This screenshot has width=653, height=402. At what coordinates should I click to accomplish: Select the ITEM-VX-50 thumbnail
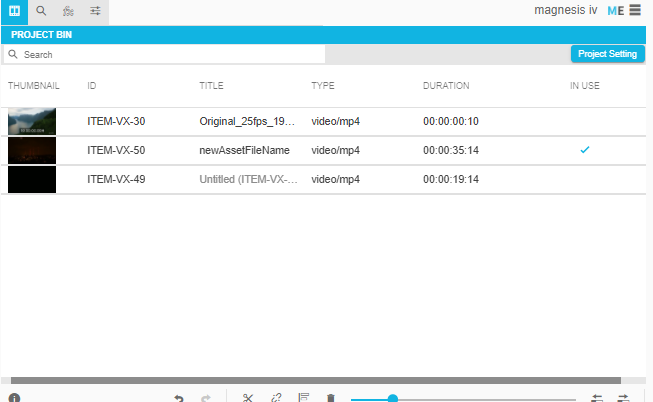click(32, 150)
